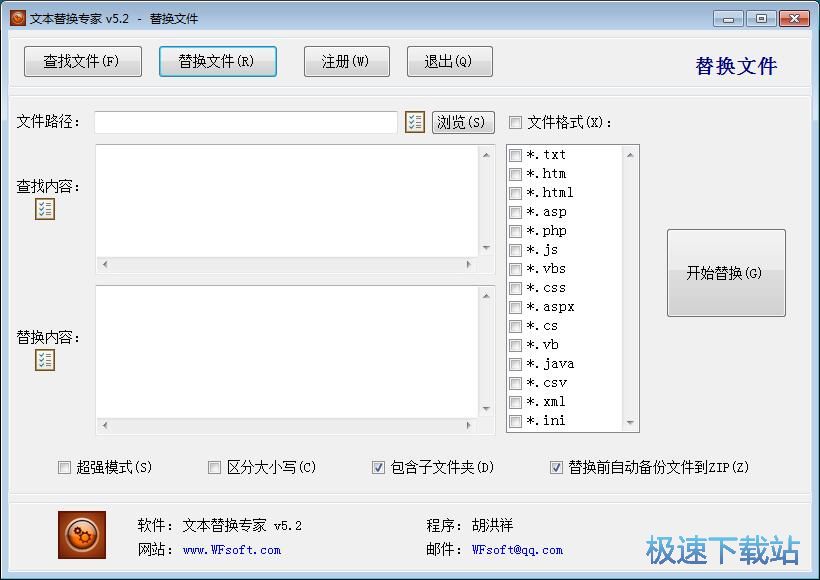Disable automatic ZIP backup before replacing
This screenshot has width=820, height=580.
click(x=556, y=467)
